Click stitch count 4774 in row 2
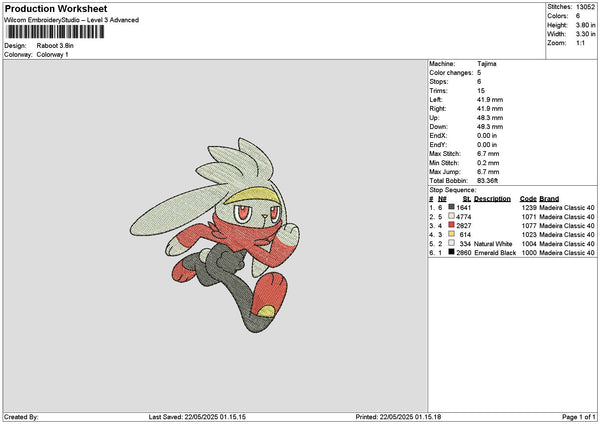This screenshot has height=424, width=600. coord(463,217)
